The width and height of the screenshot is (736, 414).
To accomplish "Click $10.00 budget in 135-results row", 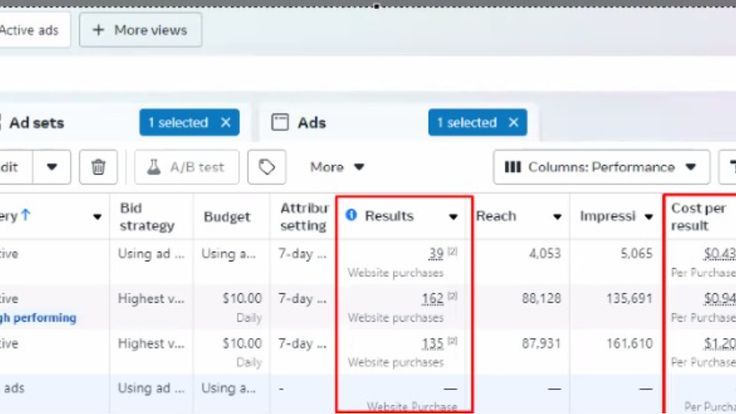I will (x=242, y=344).
